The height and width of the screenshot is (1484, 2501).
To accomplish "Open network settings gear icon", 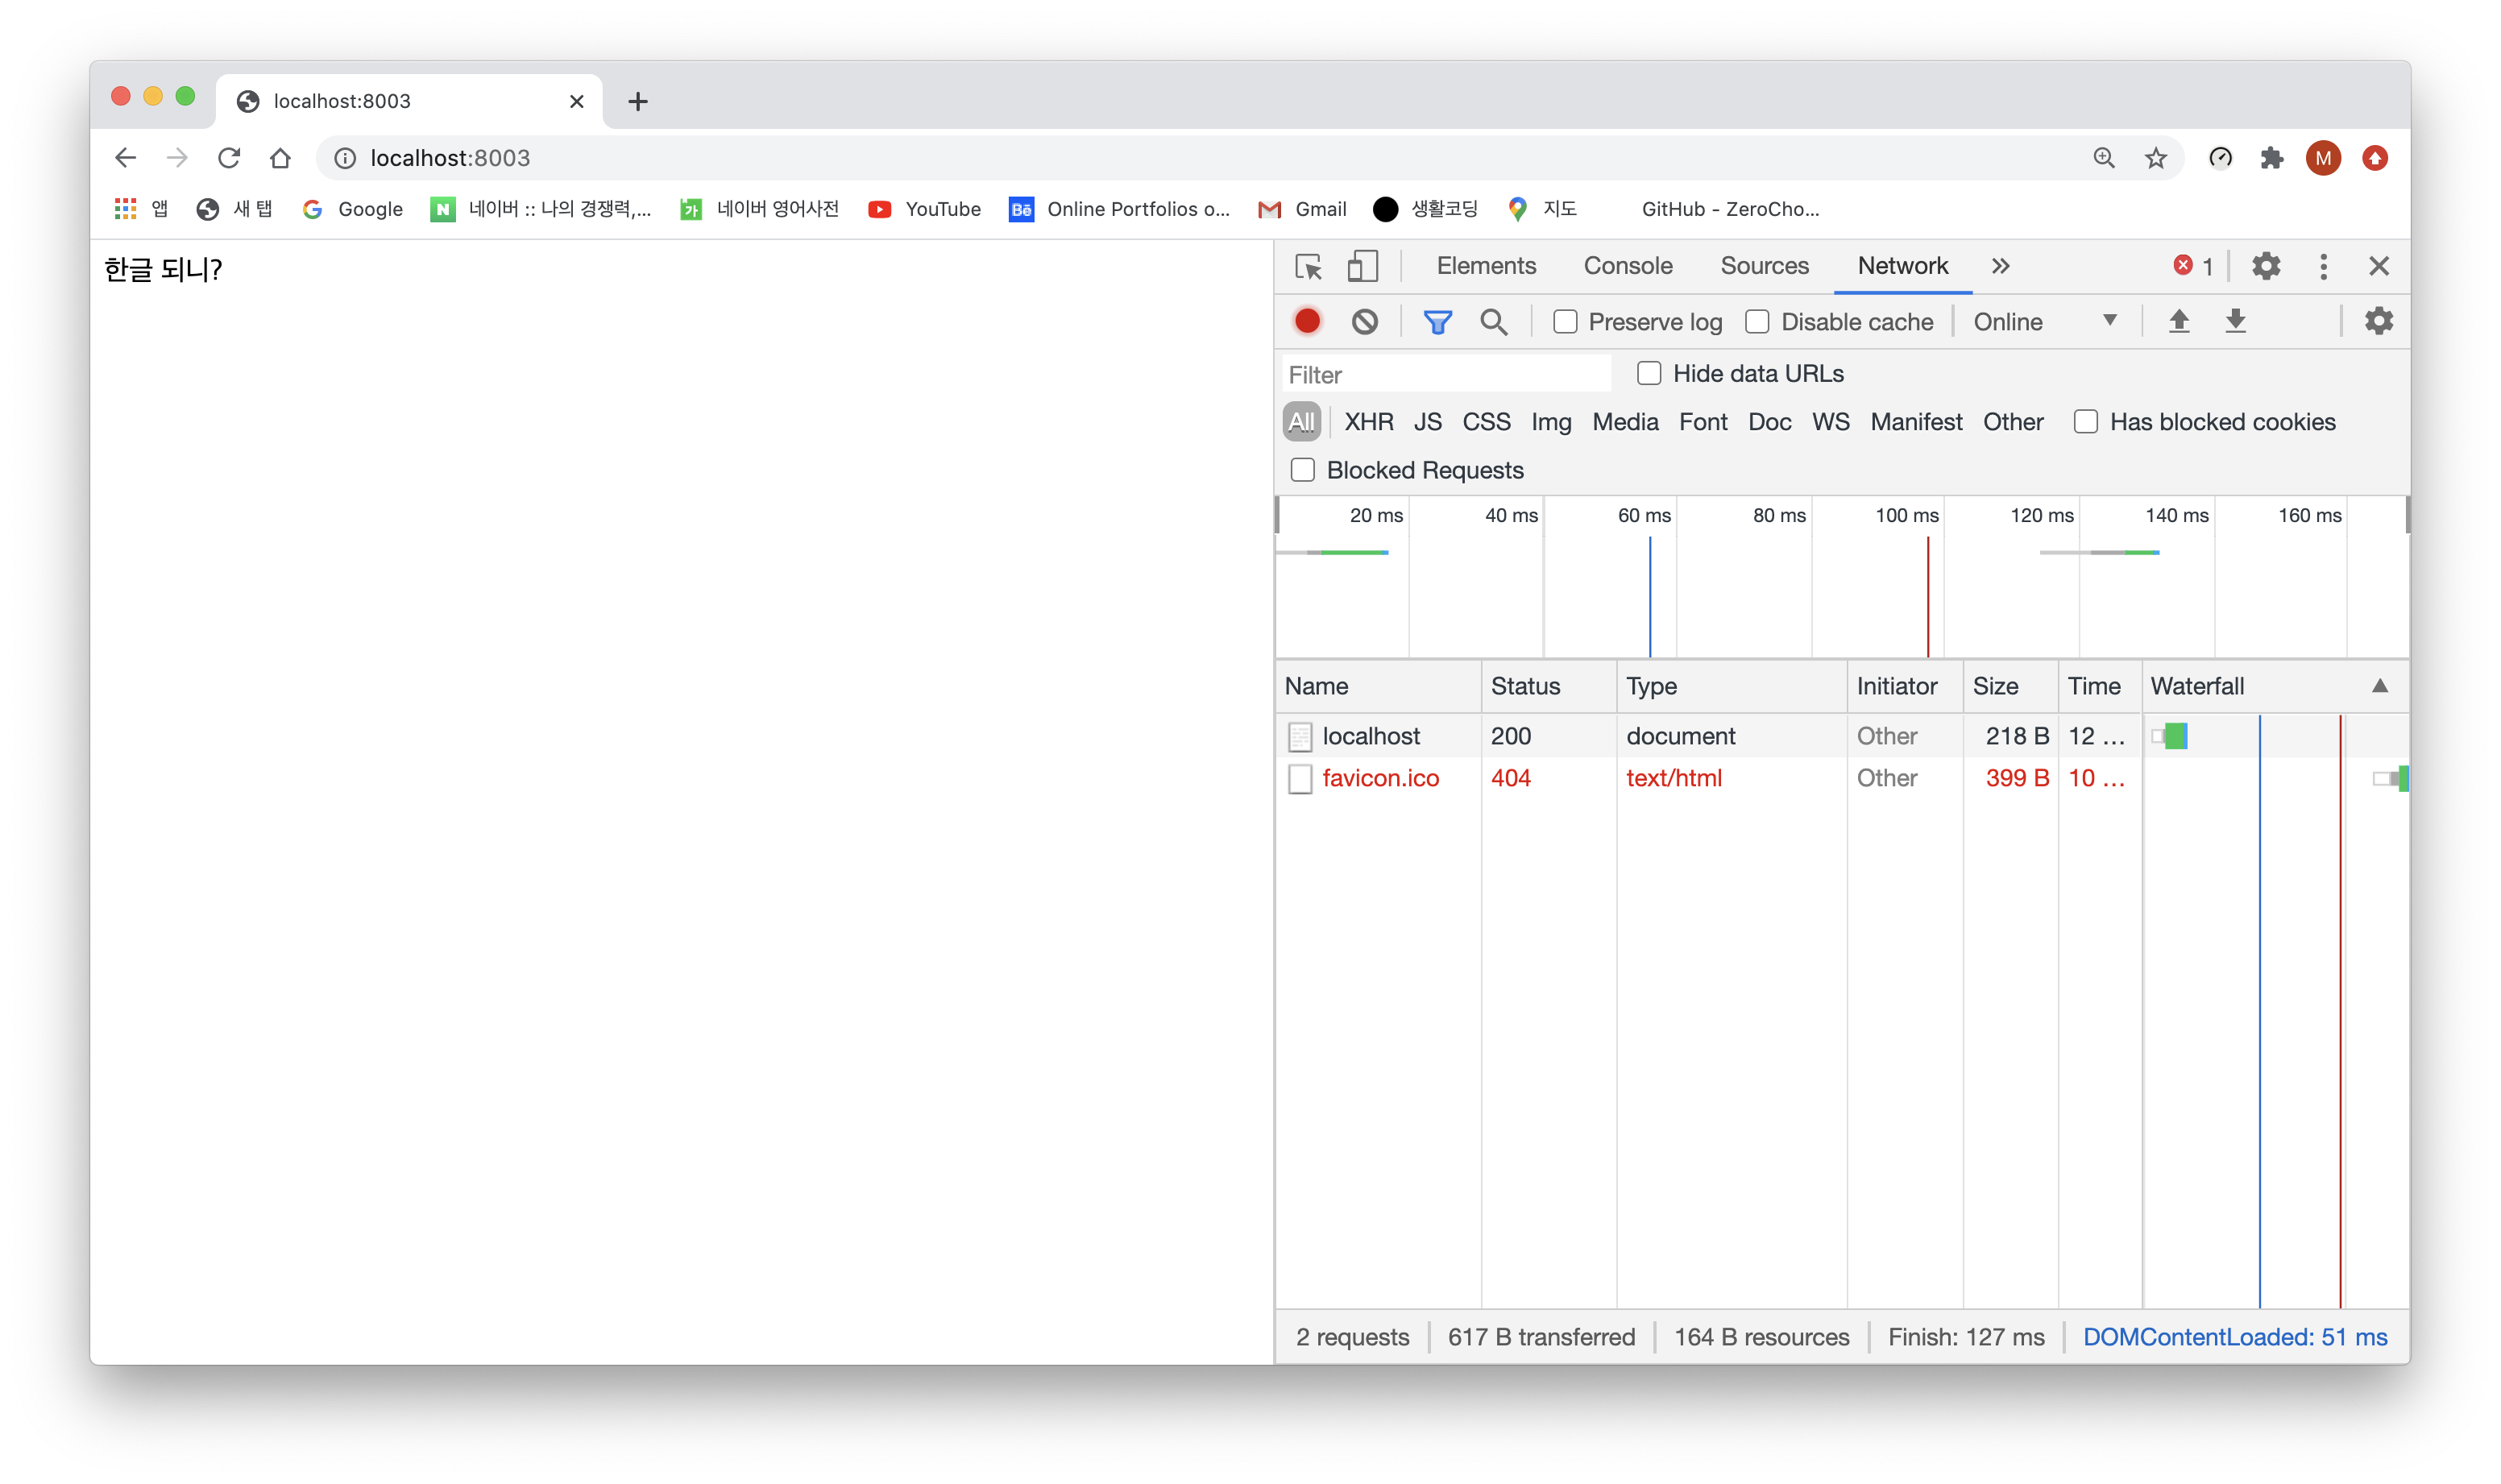I will point(2378,321).
